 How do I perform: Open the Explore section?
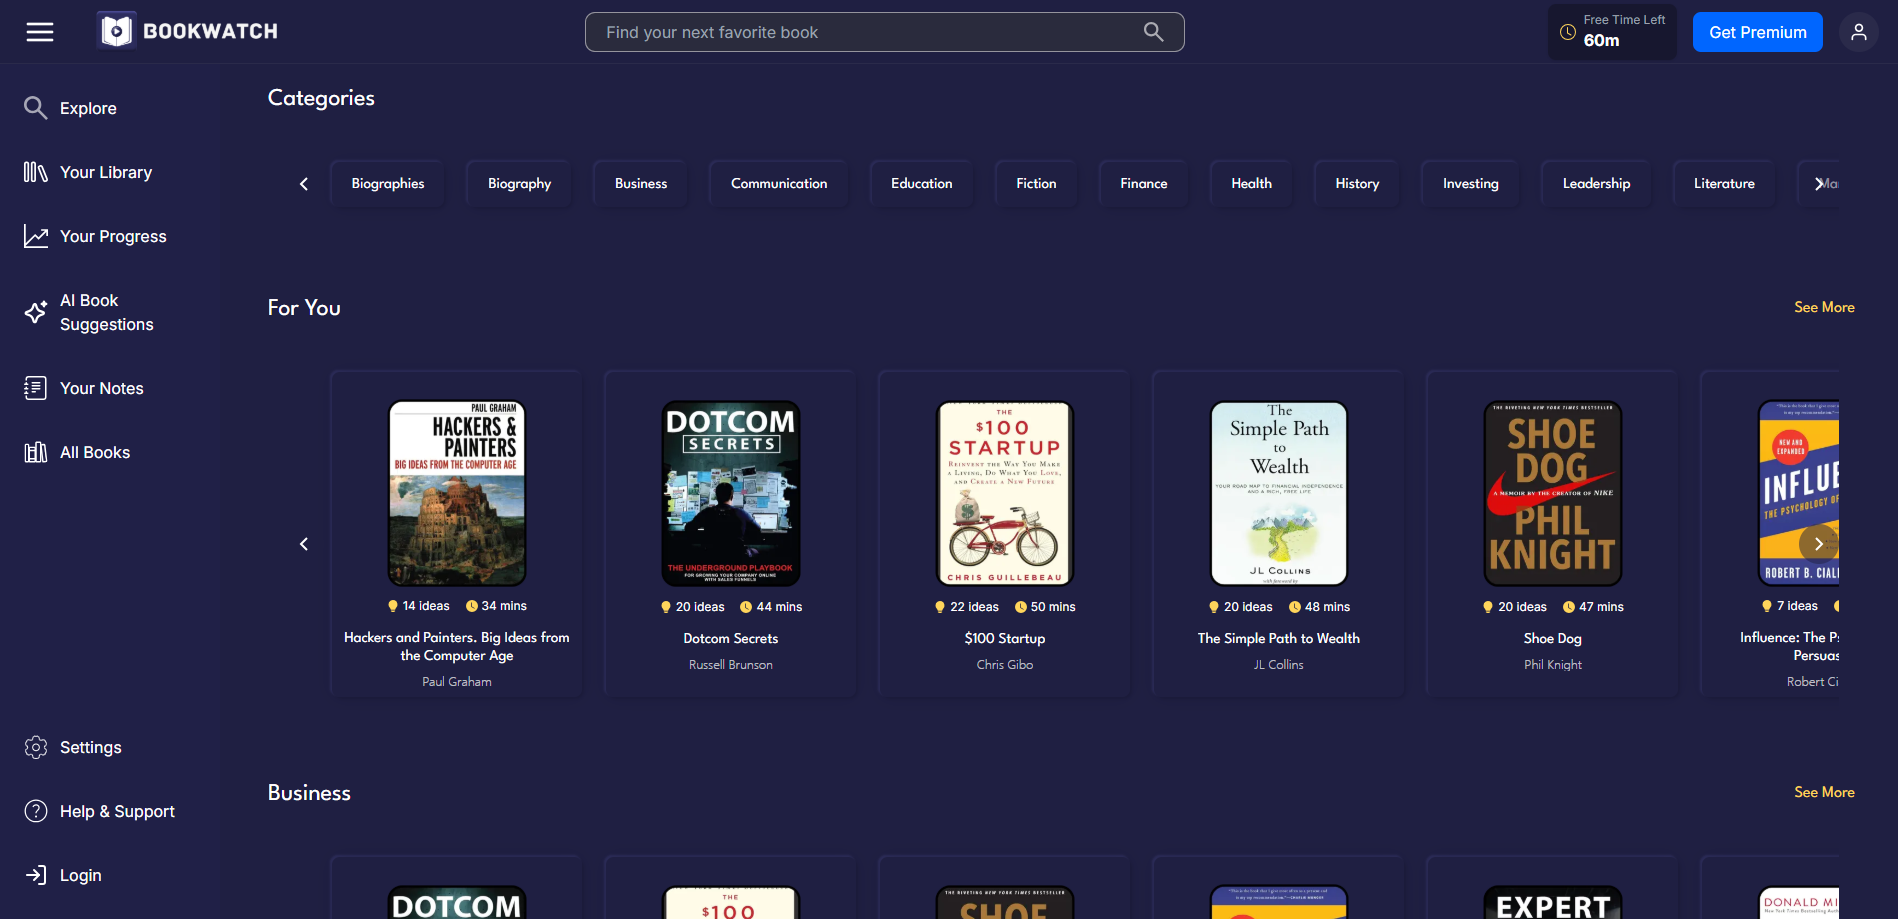(88, 108)
